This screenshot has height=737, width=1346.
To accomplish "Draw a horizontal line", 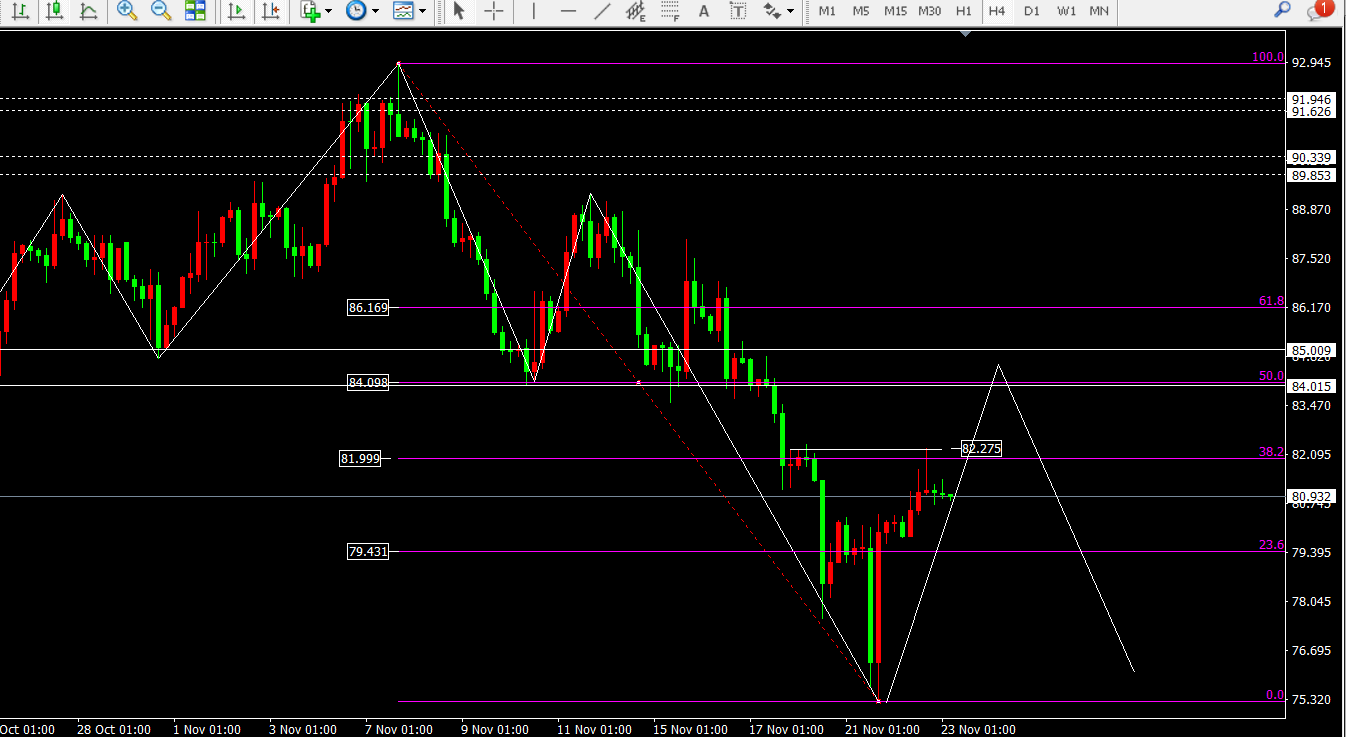I will tap(568, 11).
